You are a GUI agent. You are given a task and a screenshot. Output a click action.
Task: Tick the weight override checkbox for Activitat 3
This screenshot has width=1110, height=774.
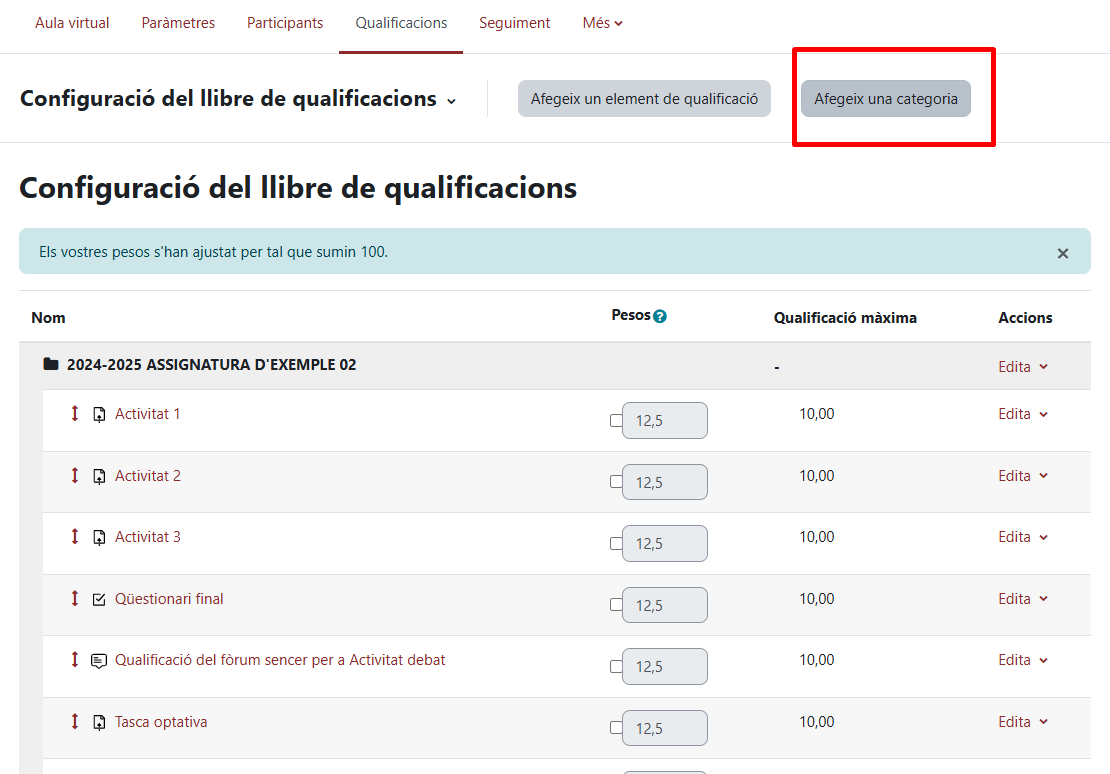(616, 544)
